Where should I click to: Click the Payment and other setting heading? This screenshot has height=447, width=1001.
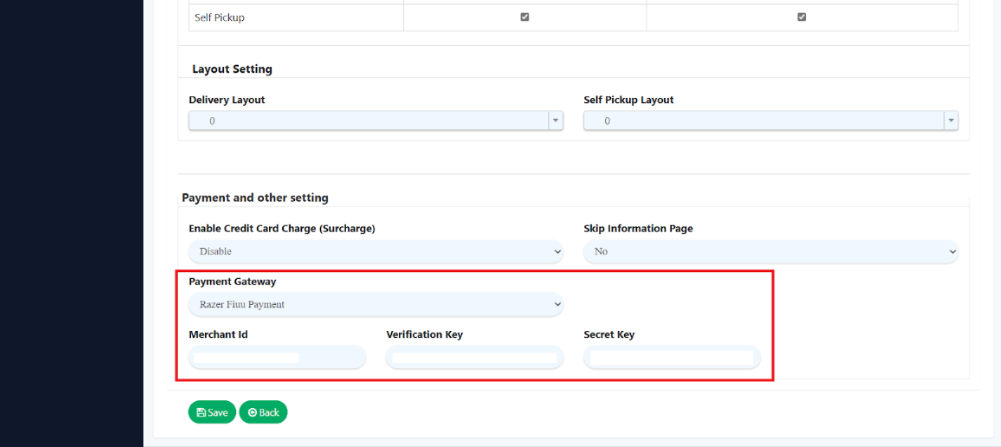pyautogui.click(x=255, y=198)
